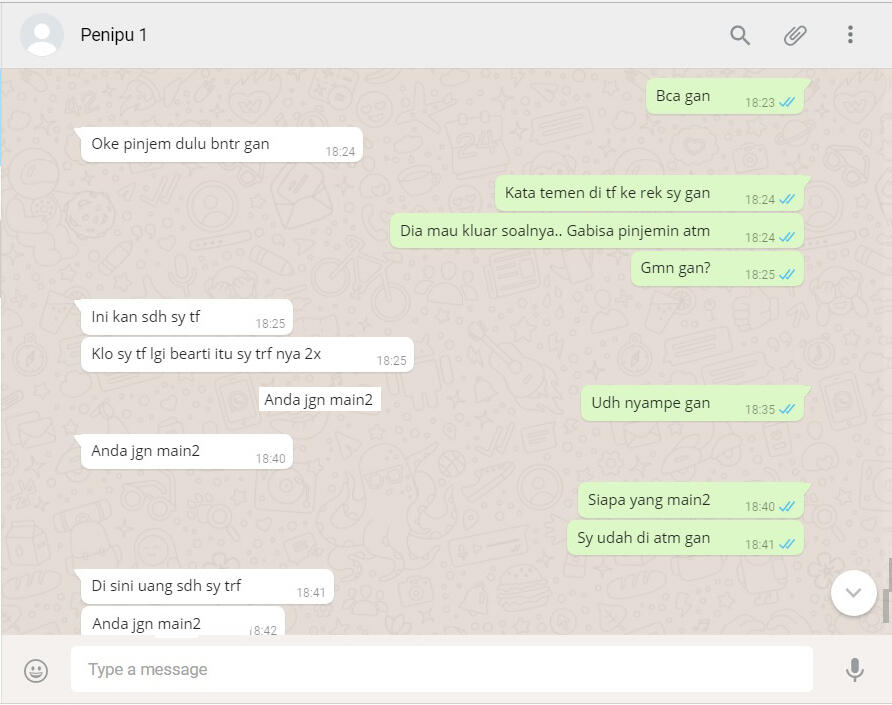This screenshot has width=892, height=705.
Task: Select 'Anda jgn main2' message sent 18:42
Action: point(183,621)
